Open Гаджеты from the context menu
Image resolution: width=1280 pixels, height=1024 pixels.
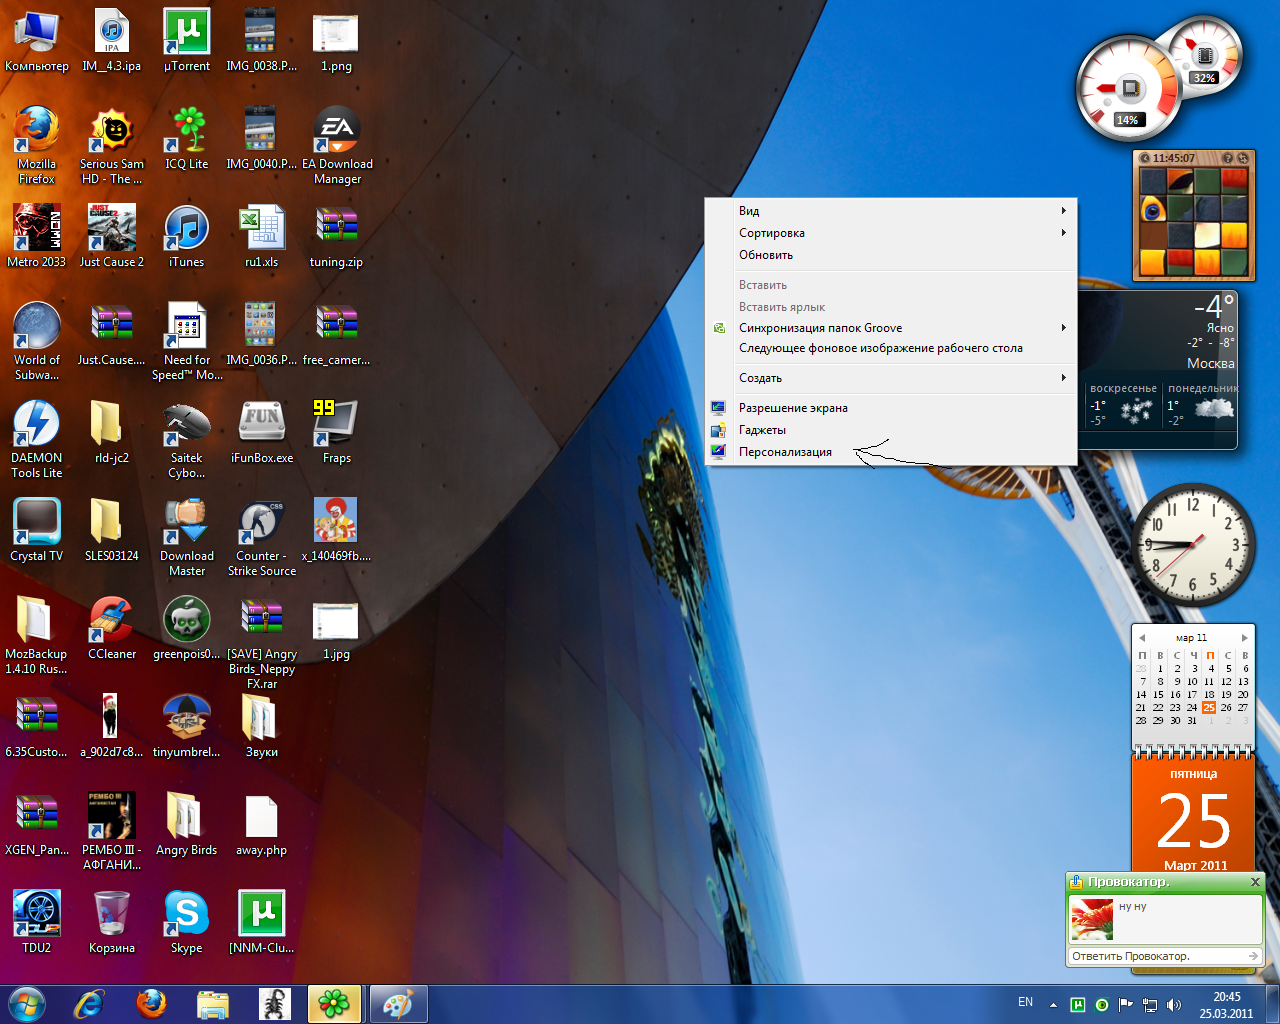891,430
